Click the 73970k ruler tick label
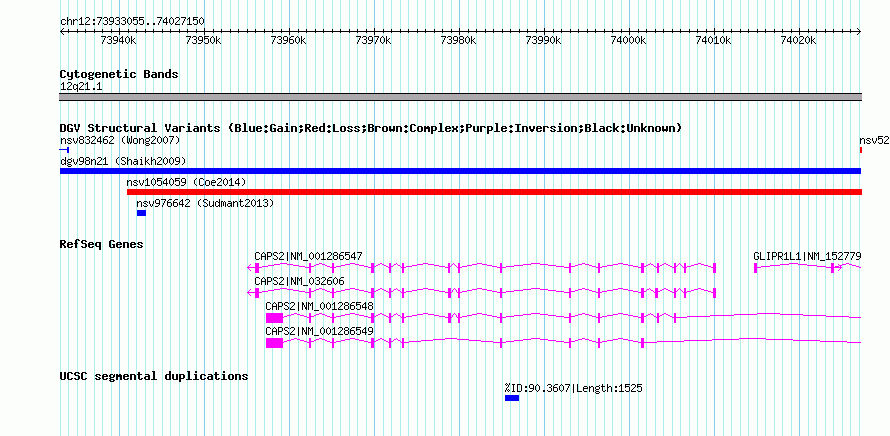The height and width of the screenshot is (436, 890). coord(373,40)
